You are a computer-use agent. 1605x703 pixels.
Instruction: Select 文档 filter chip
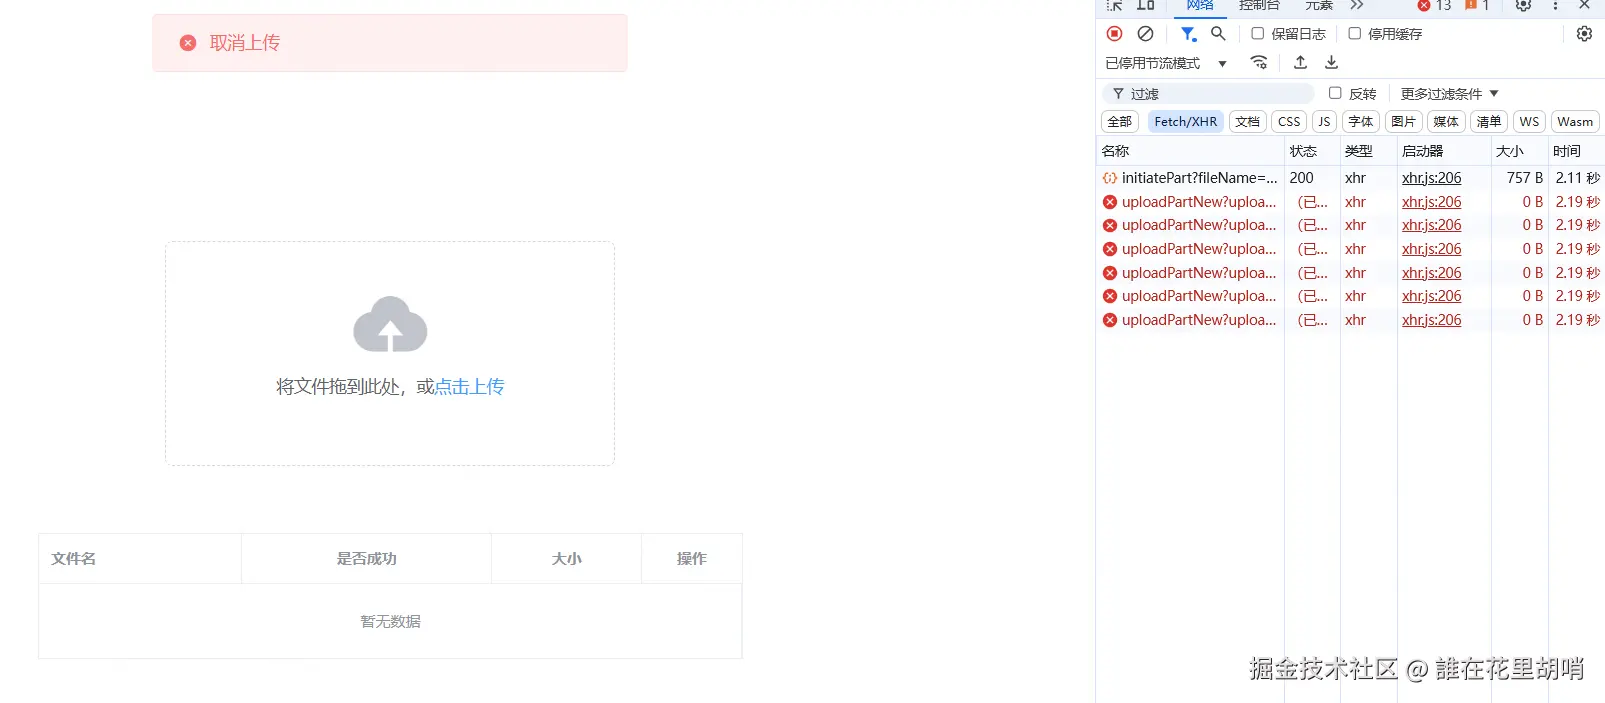point(1247,122)
